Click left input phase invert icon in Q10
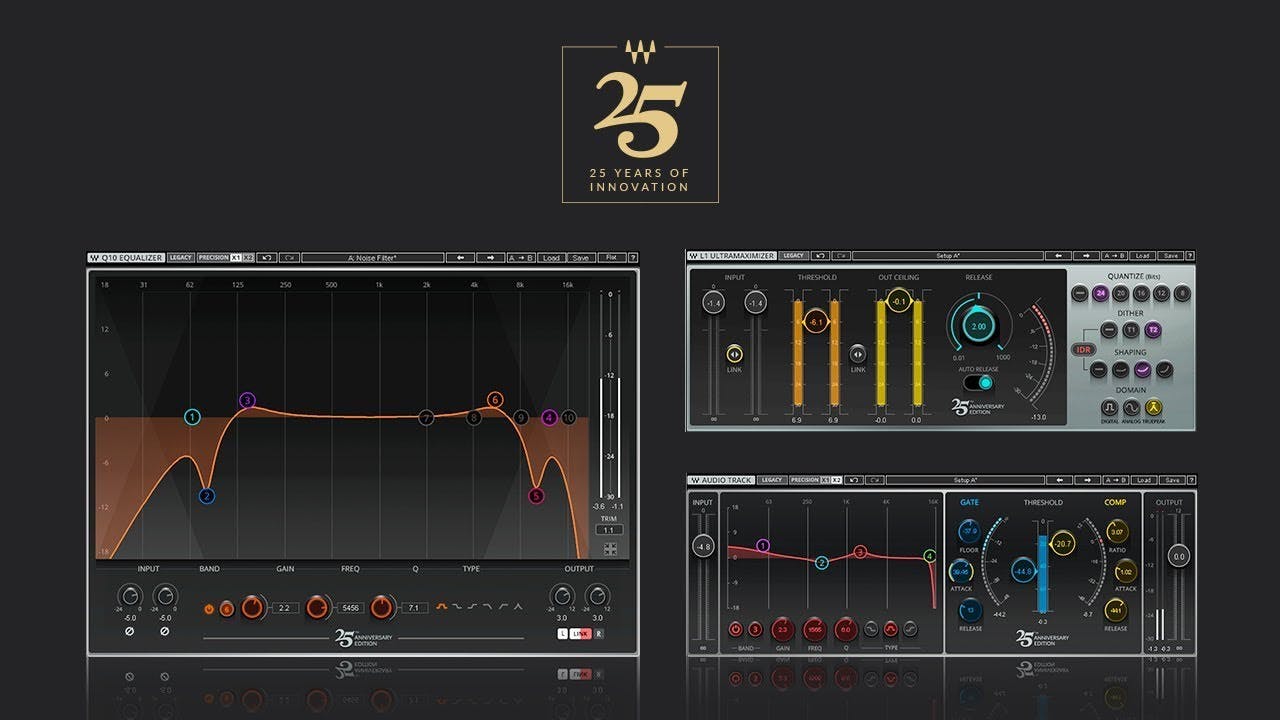 129,631
